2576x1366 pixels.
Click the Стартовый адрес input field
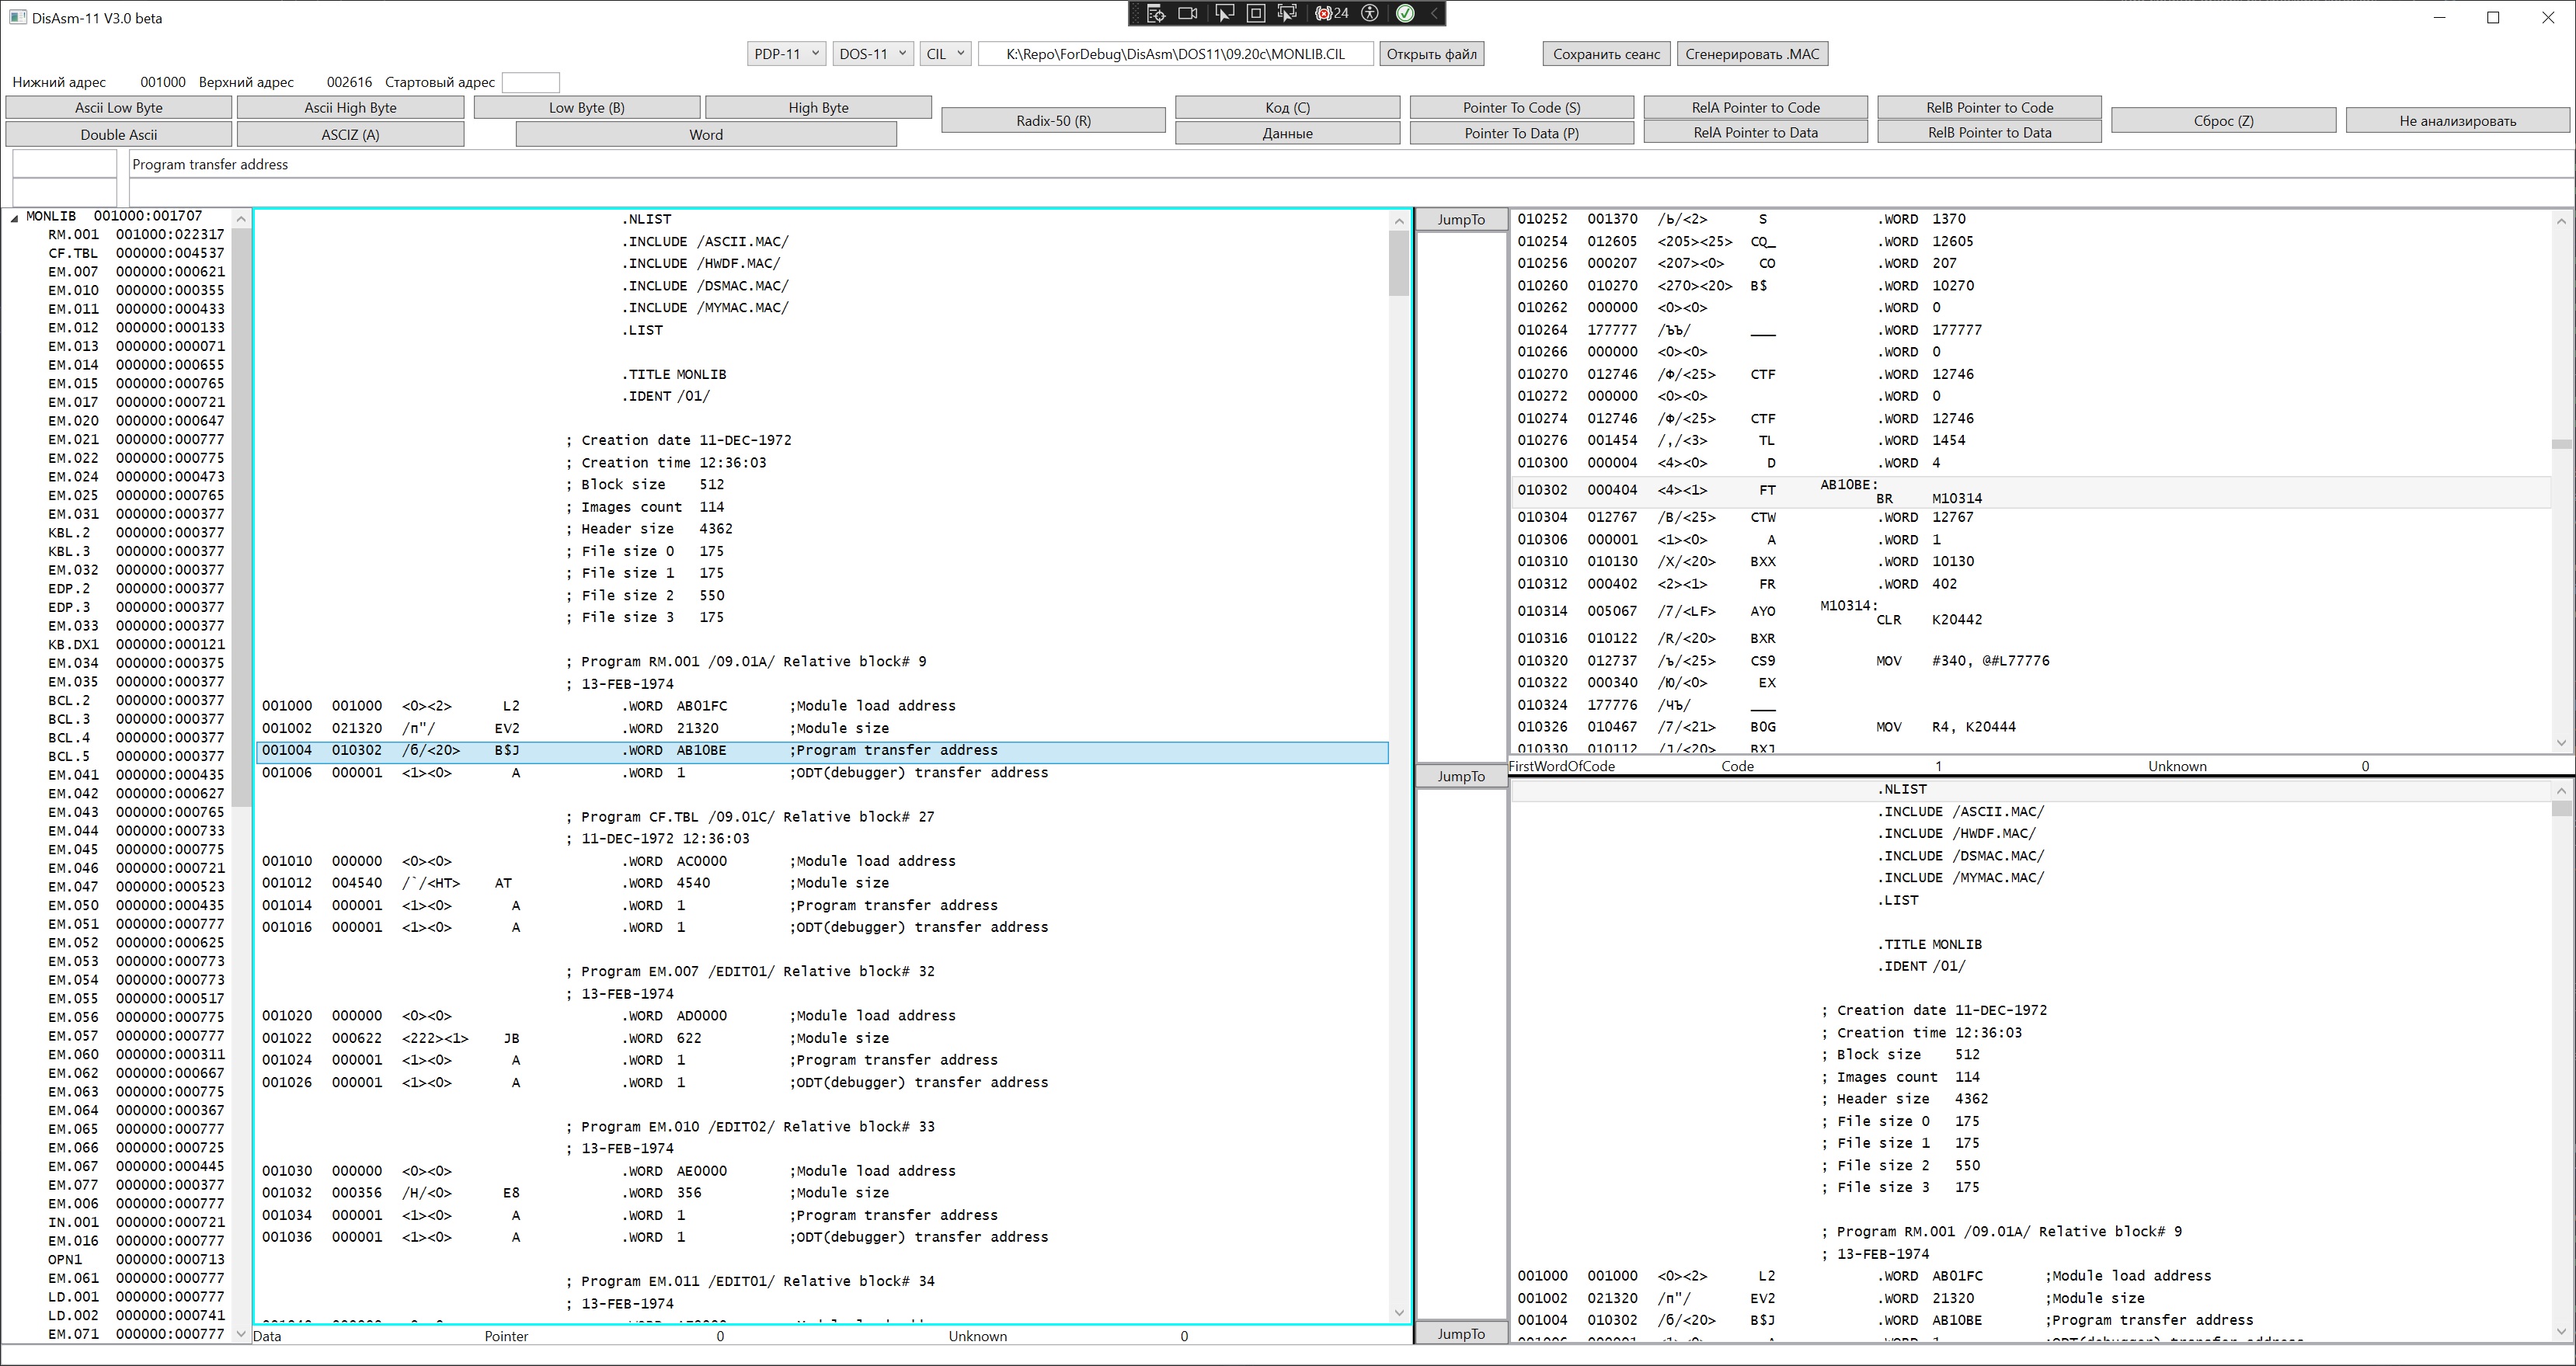(x=530, y=82)
